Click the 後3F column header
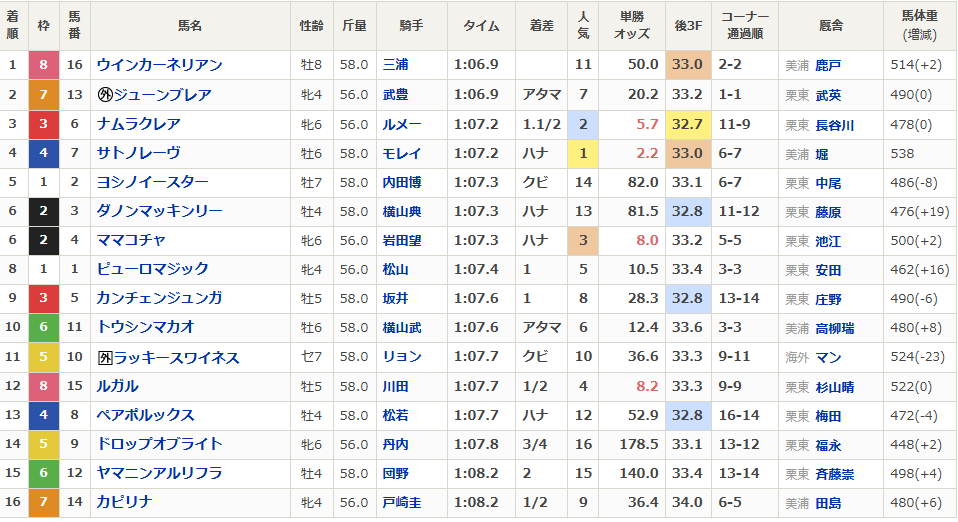Screen dimensions: 958x522 (x=687, y=26)
